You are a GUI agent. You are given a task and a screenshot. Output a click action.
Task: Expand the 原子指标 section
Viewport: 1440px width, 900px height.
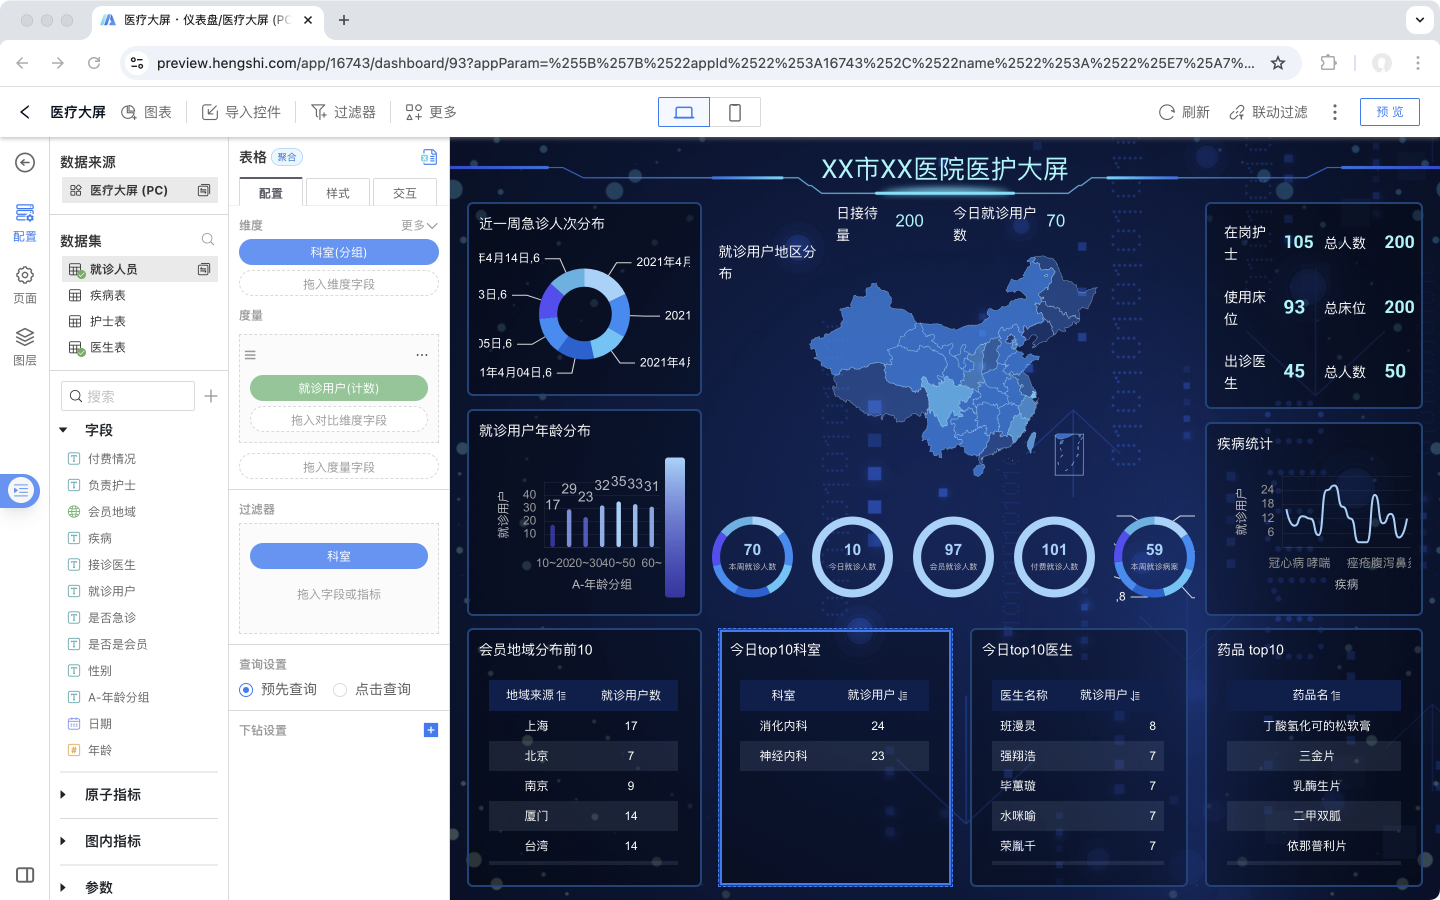pyautogui.click(x=63, y=795)
